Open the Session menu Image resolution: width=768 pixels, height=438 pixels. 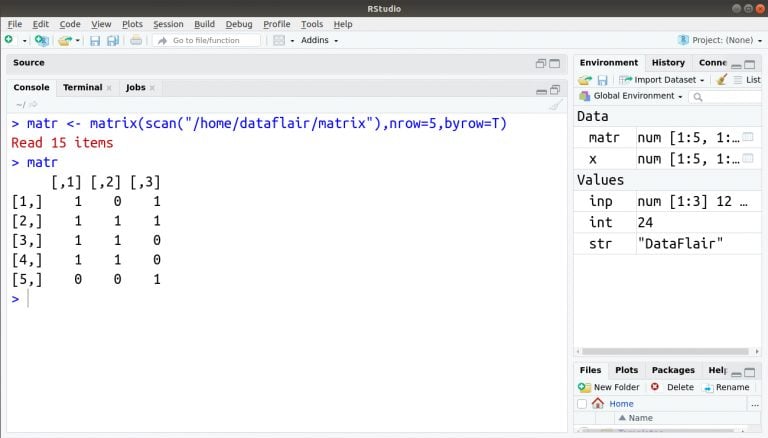(168, 24)
